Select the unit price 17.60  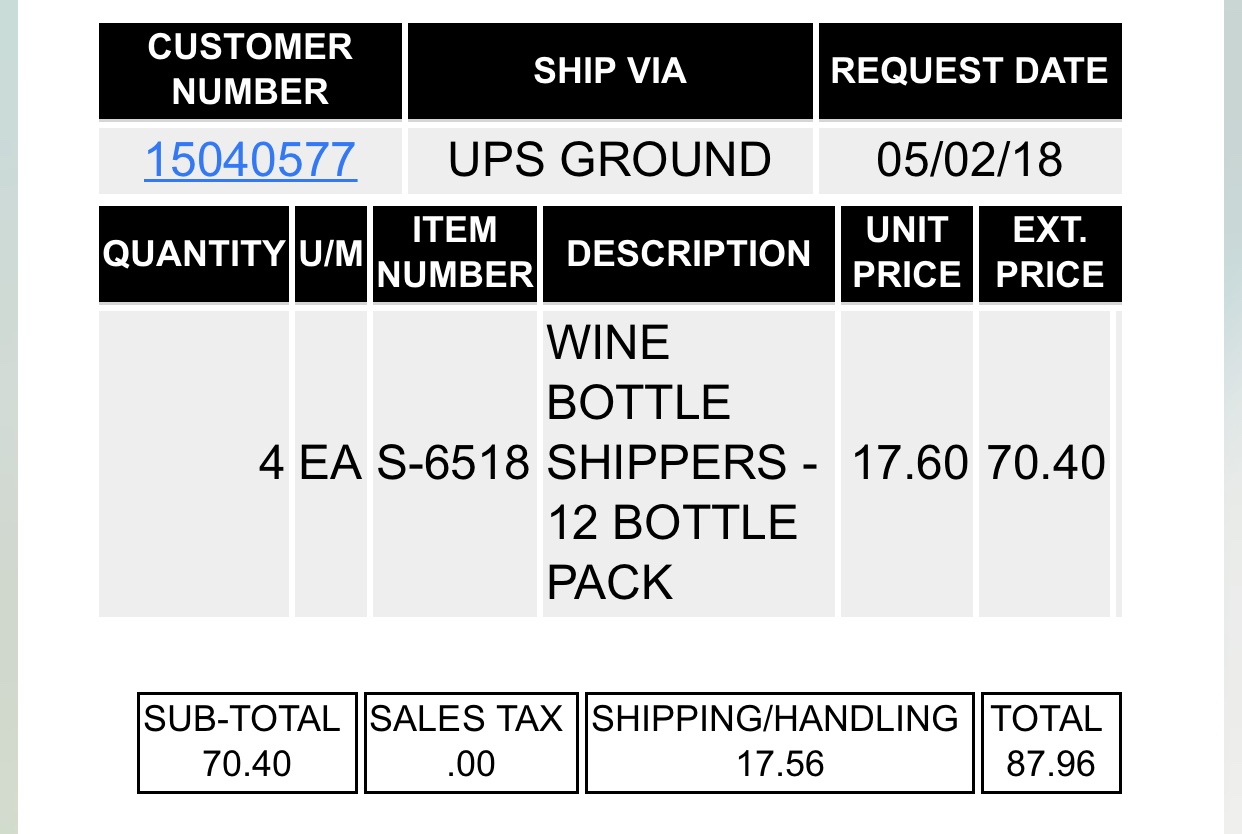pyautogui.click(x=907, y=463)
